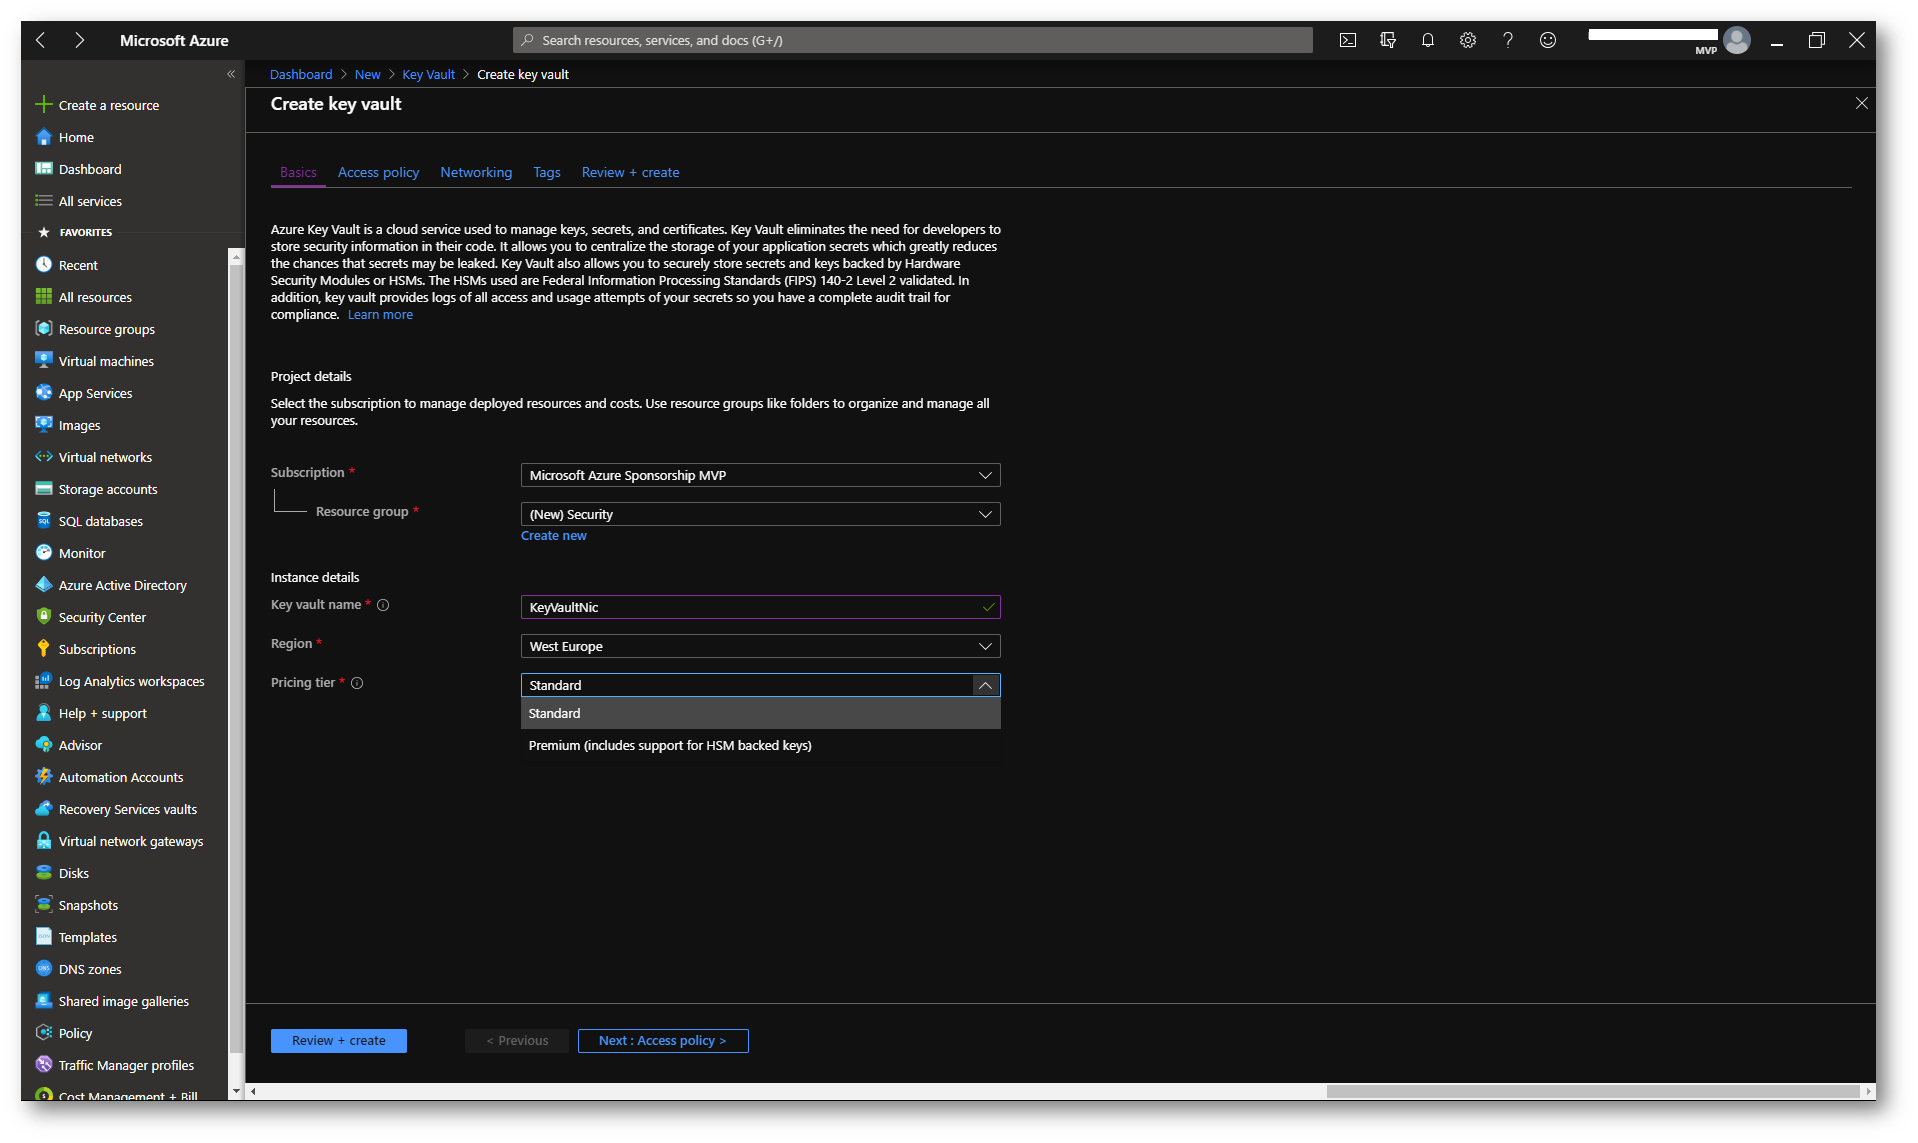Click the Subscriptions key icon
1918x1143 pixels.
pos(43,649)
